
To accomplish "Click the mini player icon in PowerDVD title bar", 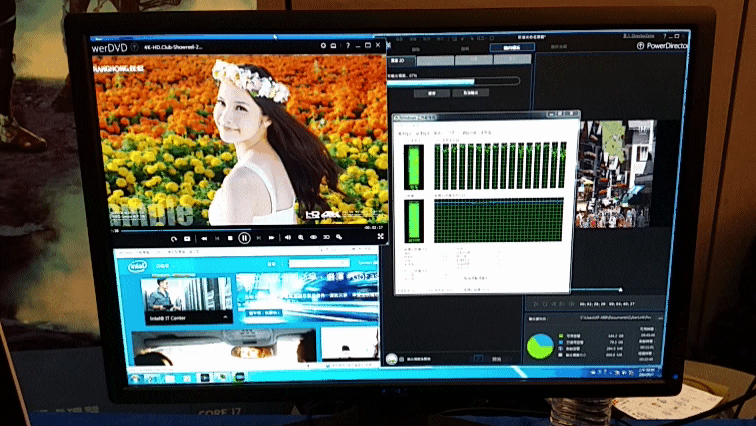I will [x=333, y=45].
